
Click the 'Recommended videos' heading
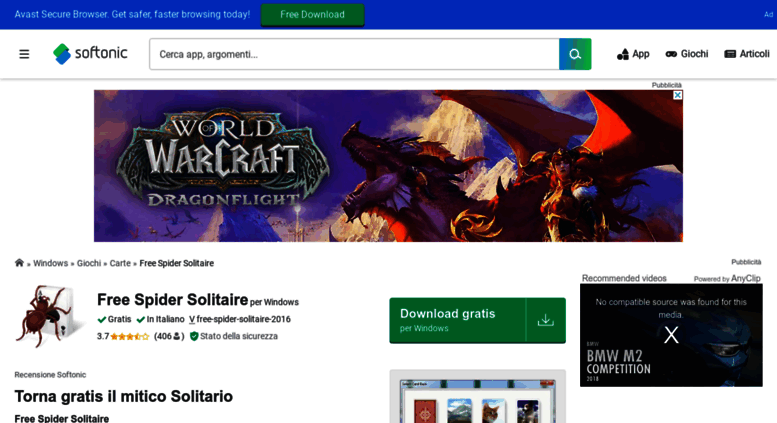tap(624, 278)
